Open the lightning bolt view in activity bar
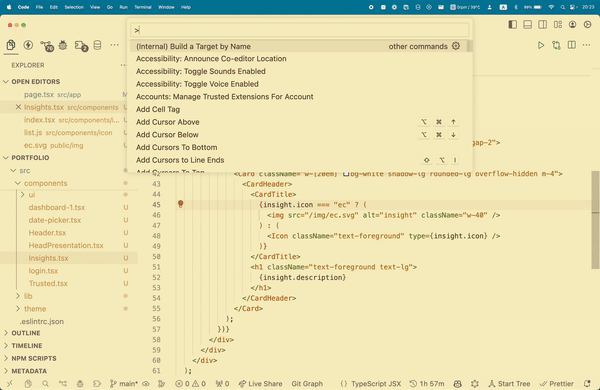 click(28, 45)
